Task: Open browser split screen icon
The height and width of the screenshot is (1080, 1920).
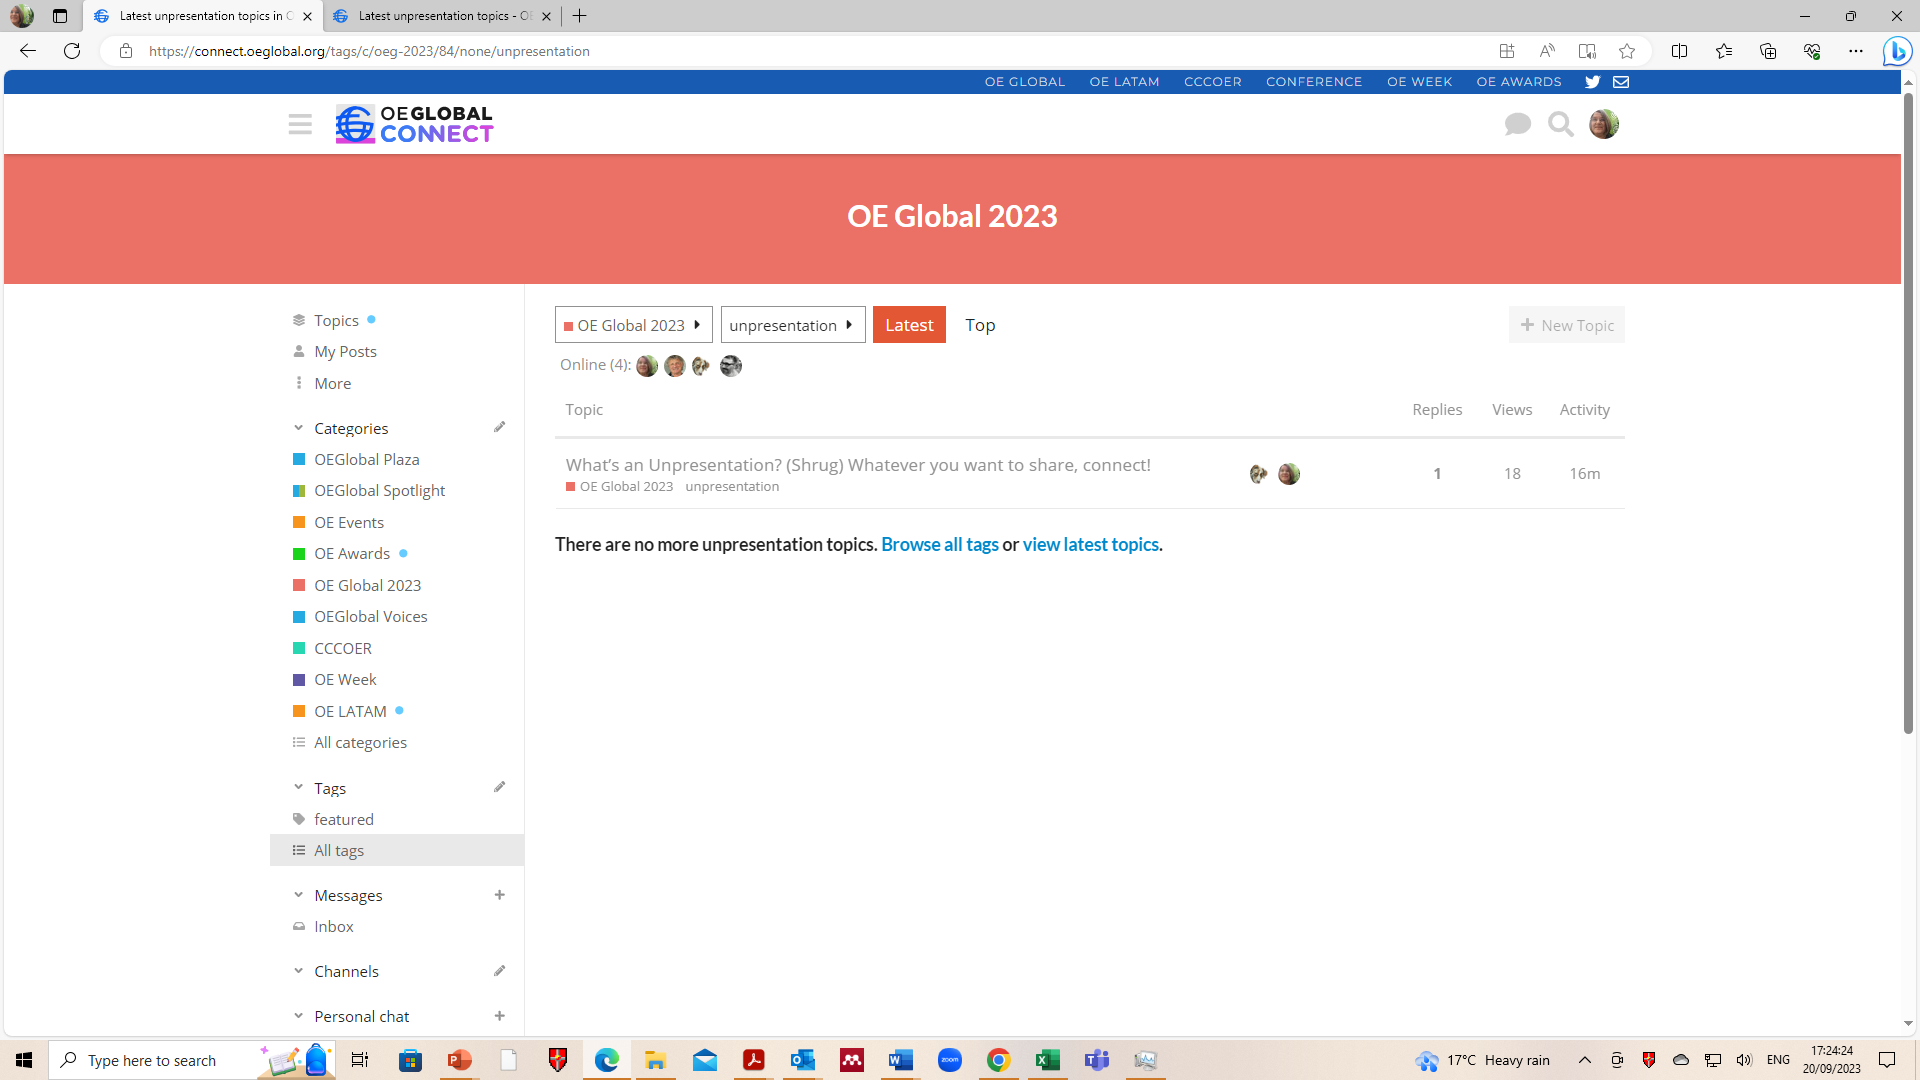Action: pyautogui.click(x=1679, y=51)
